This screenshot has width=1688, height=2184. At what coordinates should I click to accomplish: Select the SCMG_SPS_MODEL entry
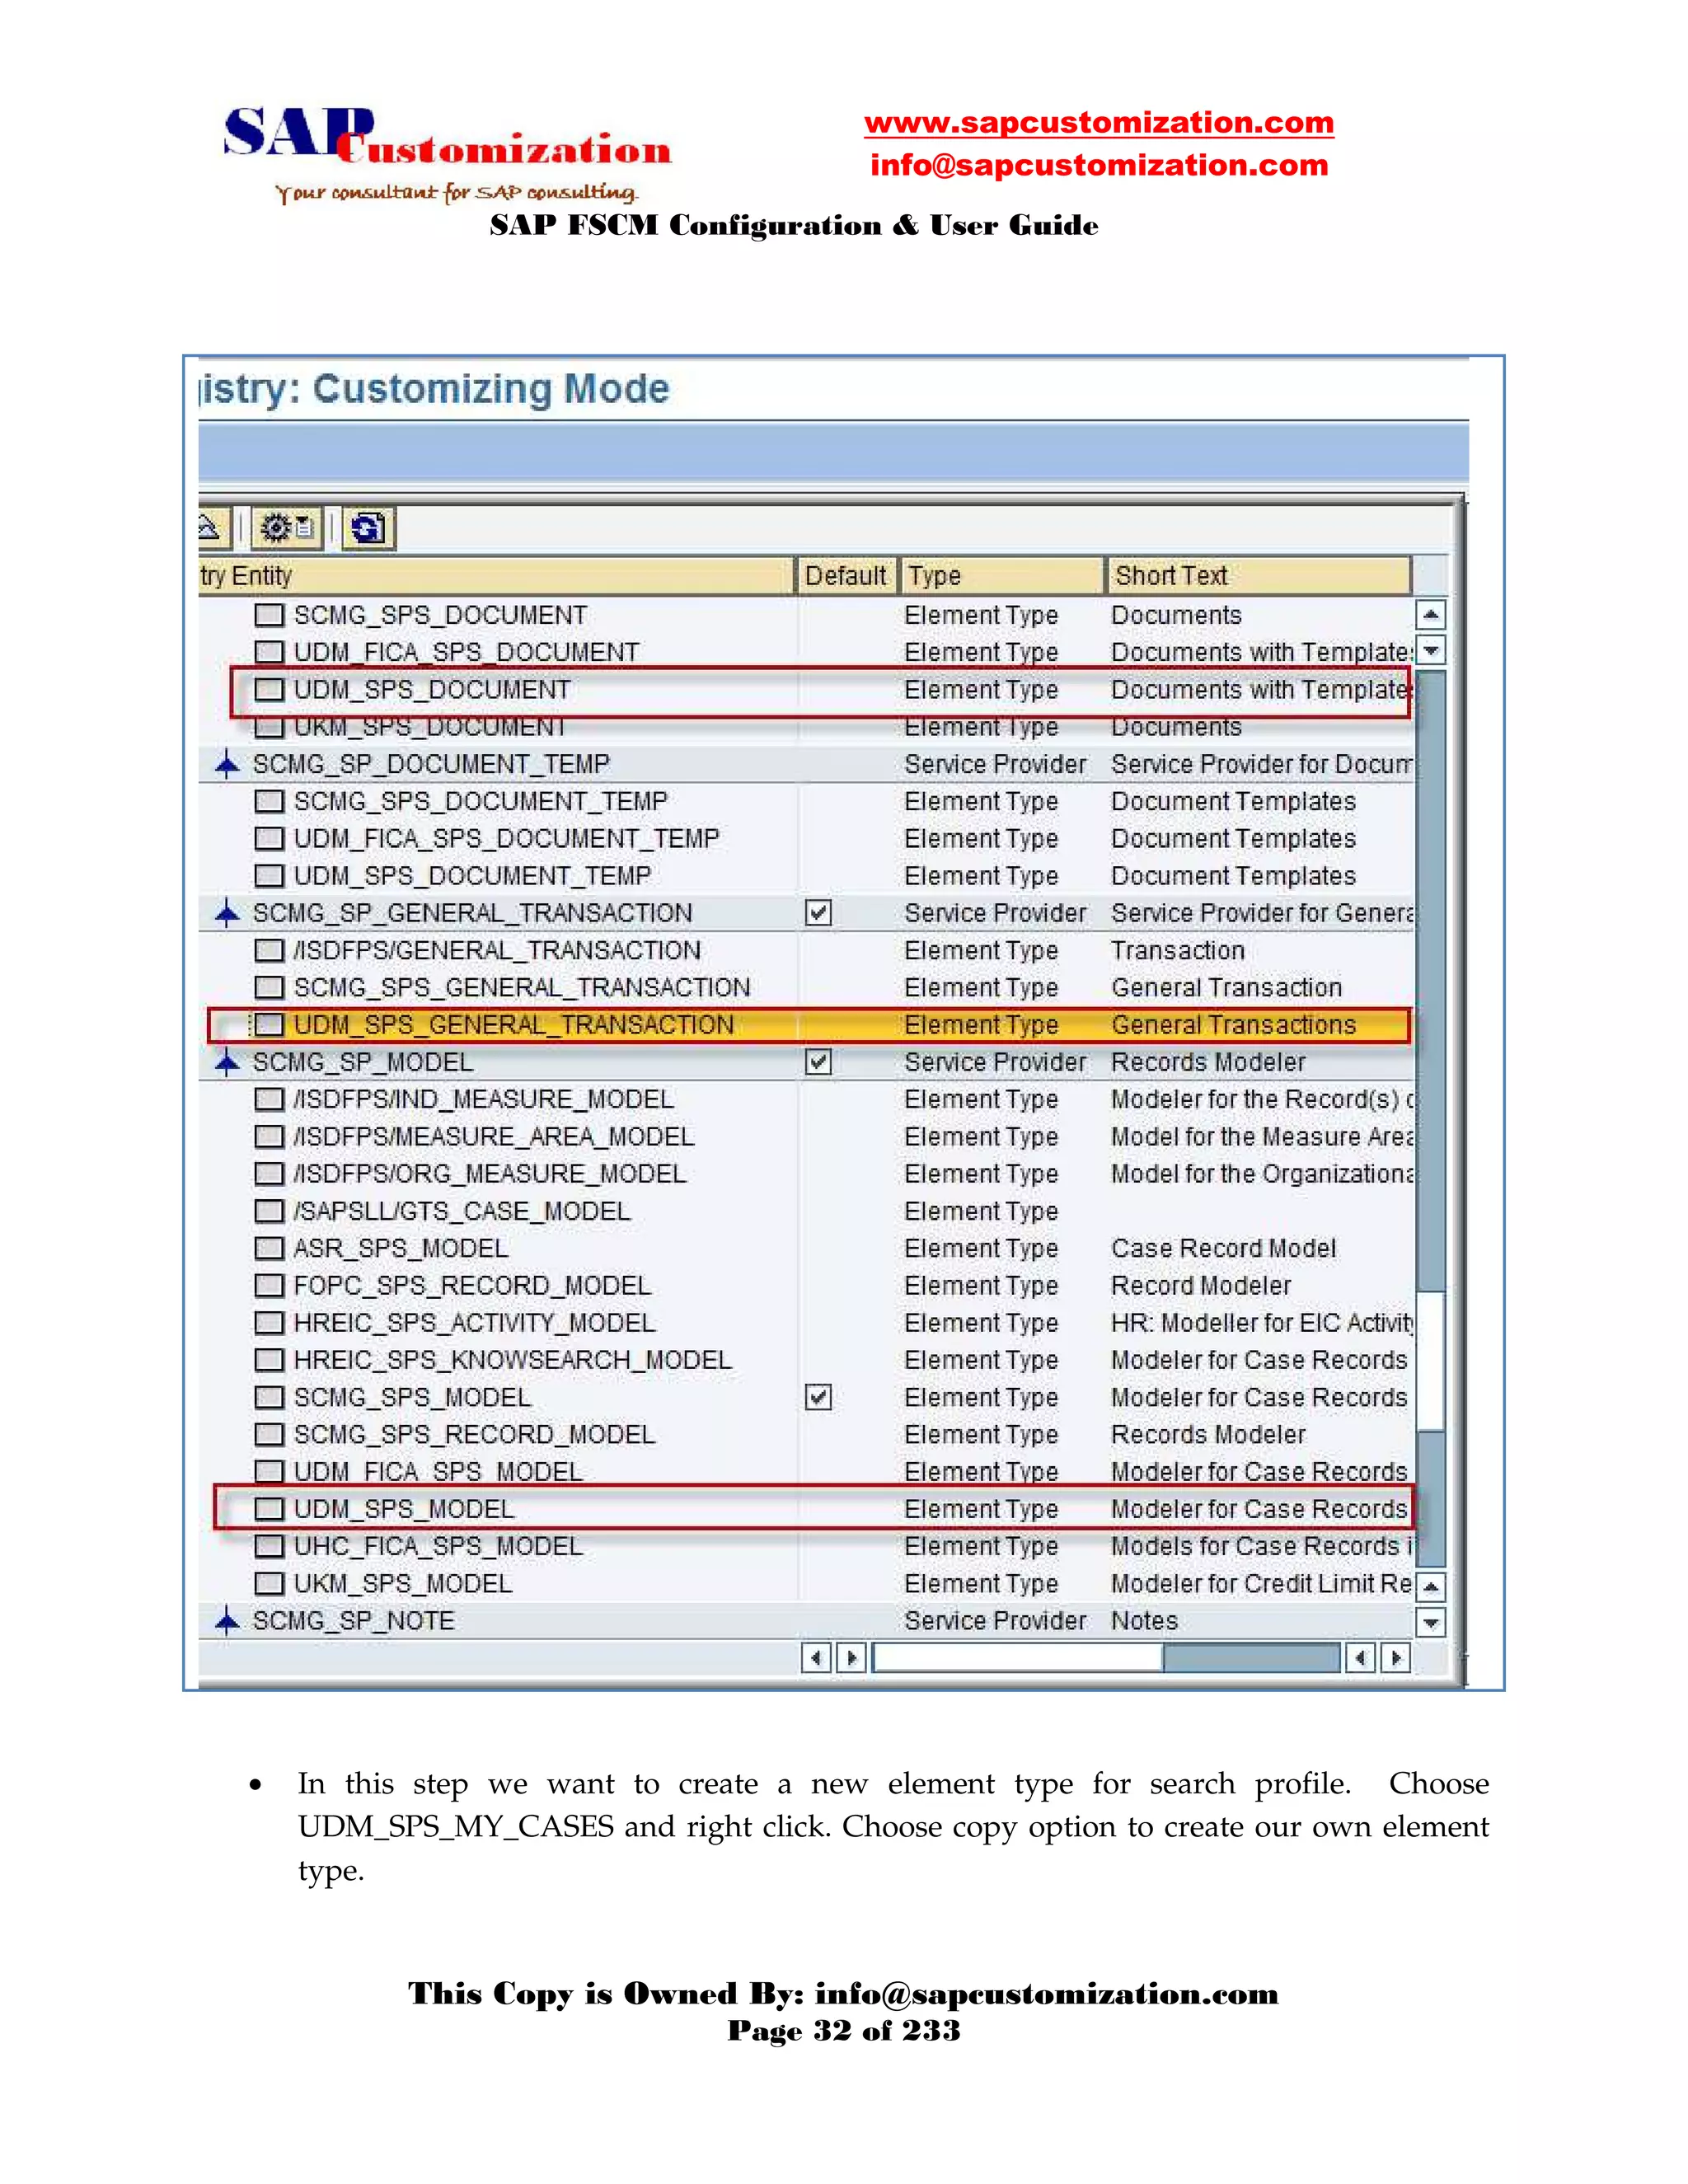(x=412, y=1397)
